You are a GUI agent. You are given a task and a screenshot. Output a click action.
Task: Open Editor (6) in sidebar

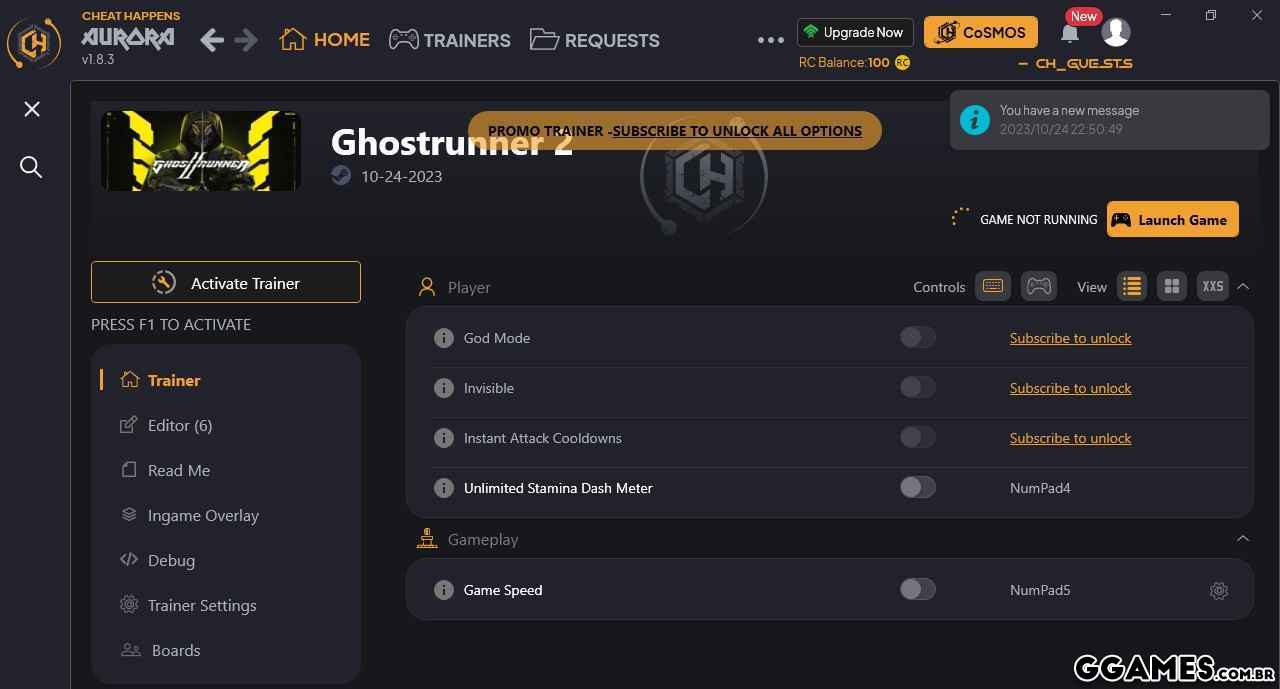(x=166, y=425)
